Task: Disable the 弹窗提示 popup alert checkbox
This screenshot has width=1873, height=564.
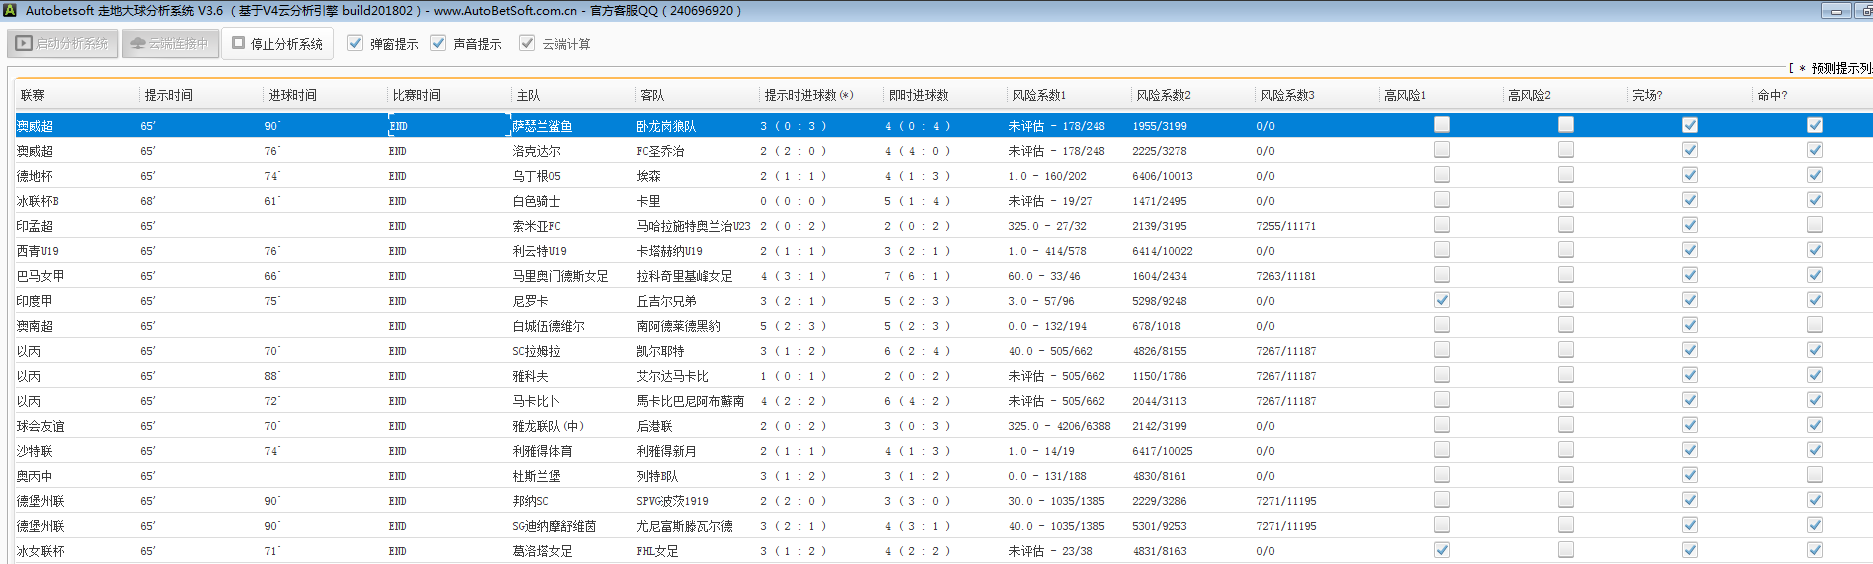Action: (x=355, y=43)
